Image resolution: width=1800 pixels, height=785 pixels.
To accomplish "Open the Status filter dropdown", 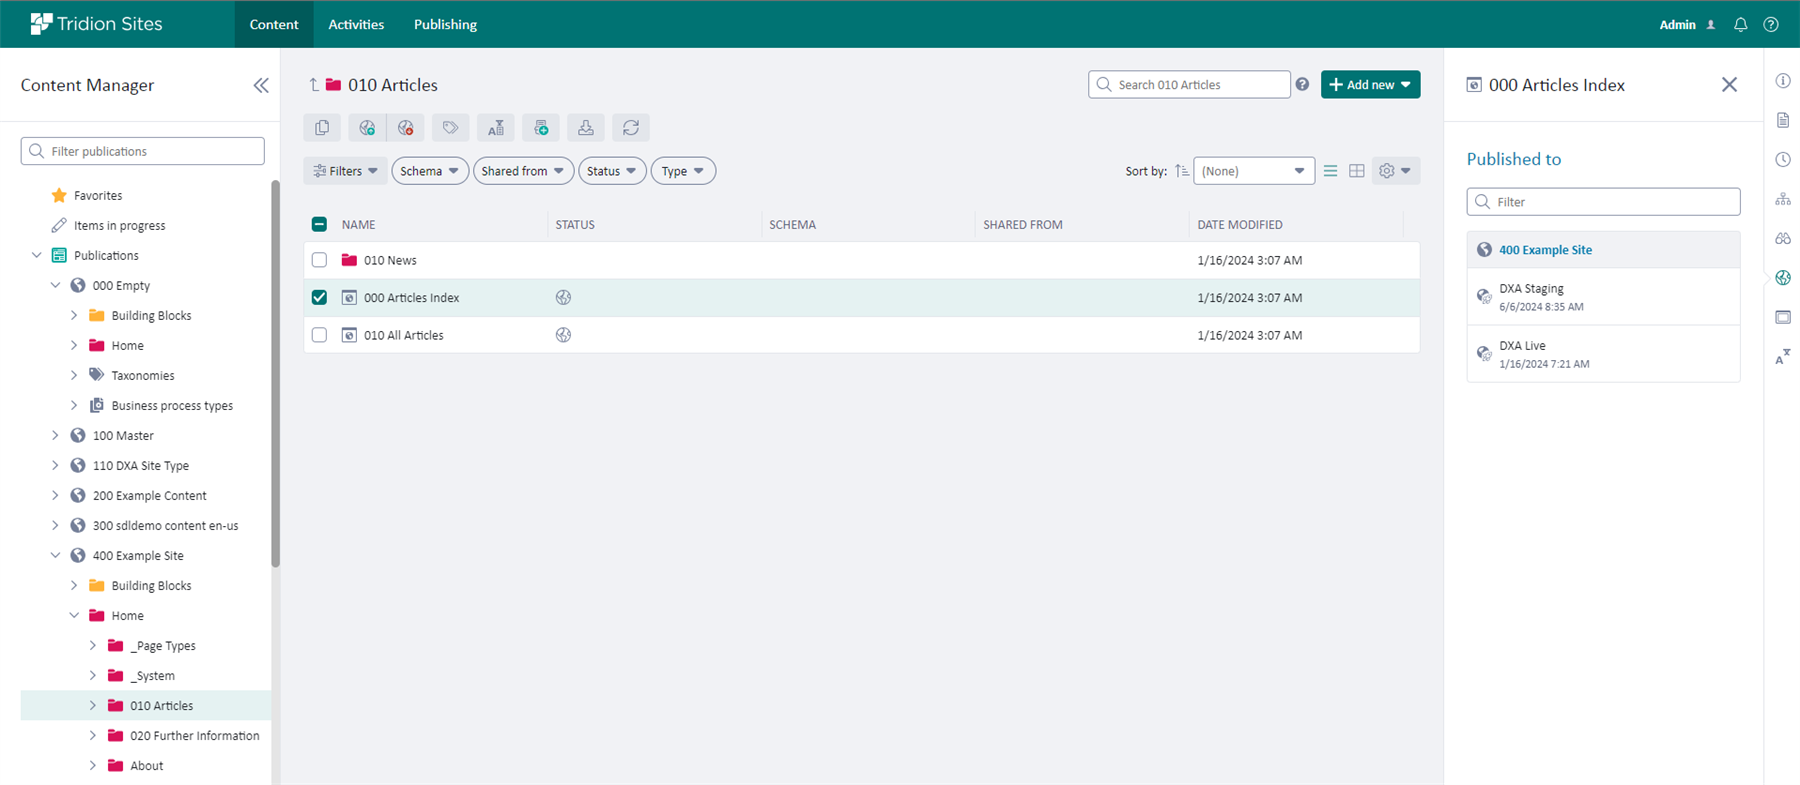I will pyautogui.click(x=612, y=171).
